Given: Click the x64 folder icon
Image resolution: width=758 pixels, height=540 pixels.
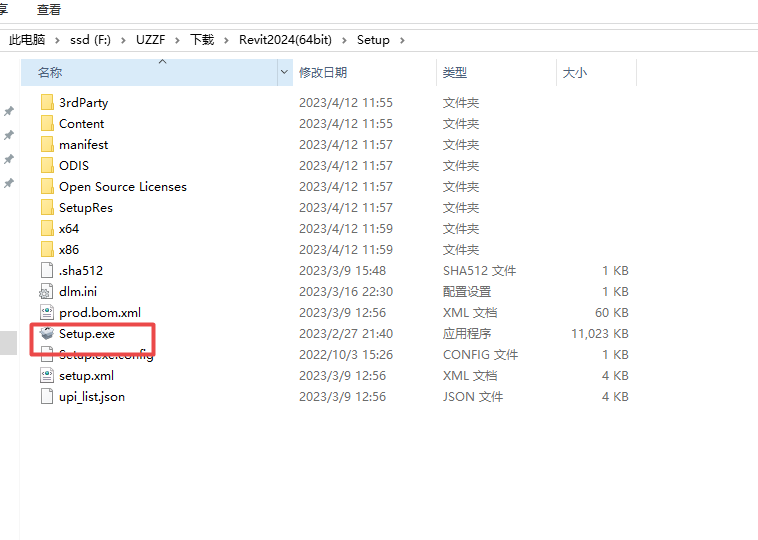Looking at the screenshot, I should tap(46, 229).
